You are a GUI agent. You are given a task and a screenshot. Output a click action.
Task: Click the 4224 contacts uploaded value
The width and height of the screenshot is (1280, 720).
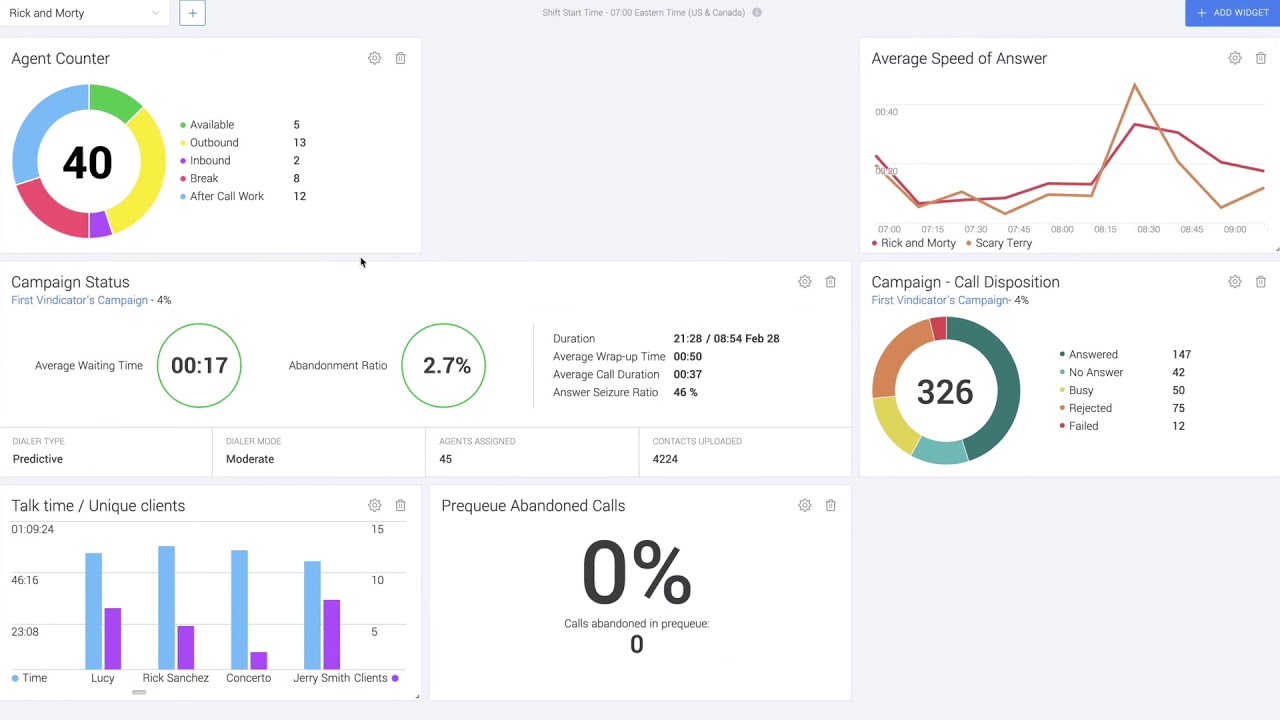pyautogui.click(x=665, y=459)
